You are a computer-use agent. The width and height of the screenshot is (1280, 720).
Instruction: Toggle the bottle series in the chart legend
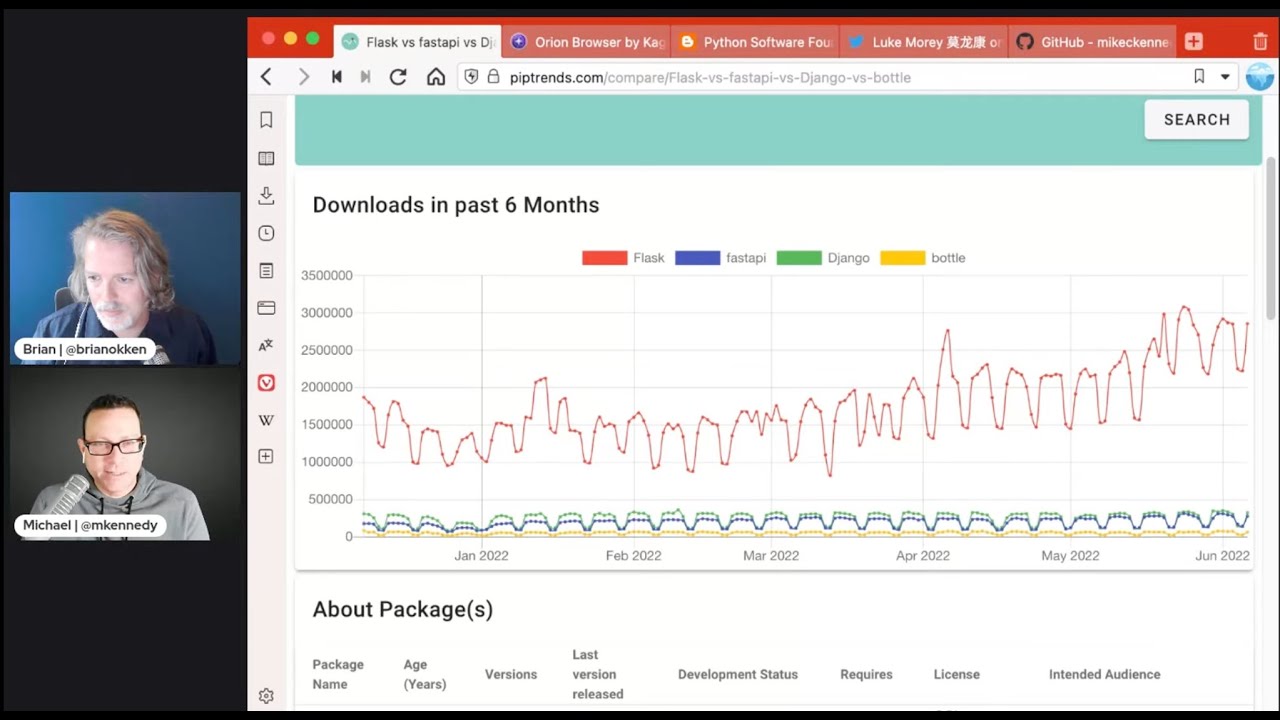tap(923, 258)
